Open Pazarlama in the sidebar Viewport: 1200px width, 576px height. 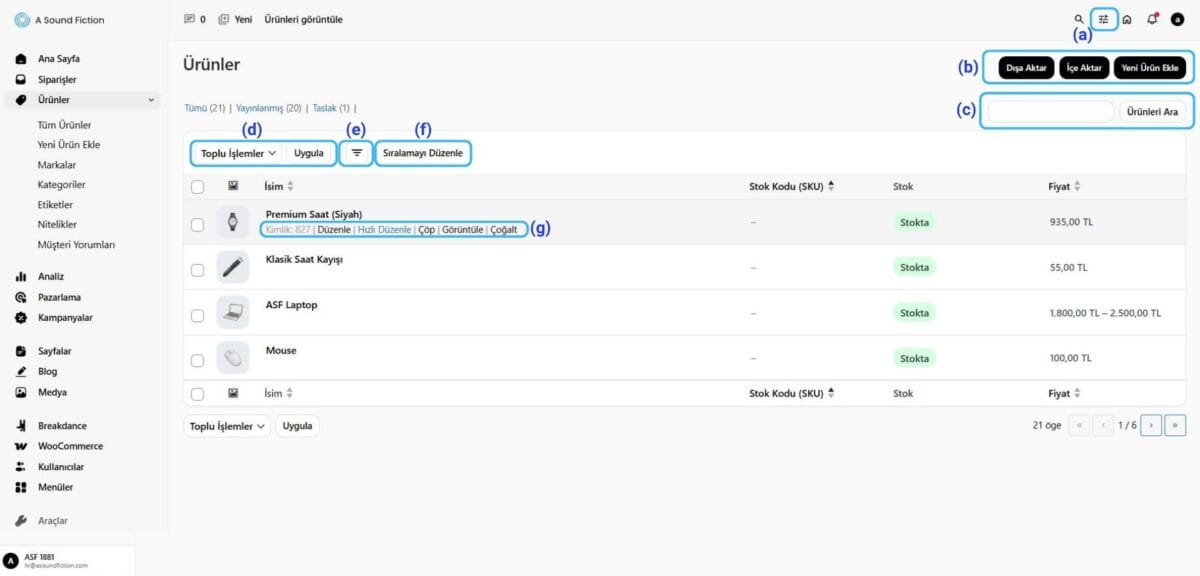(x=59, y=297)
